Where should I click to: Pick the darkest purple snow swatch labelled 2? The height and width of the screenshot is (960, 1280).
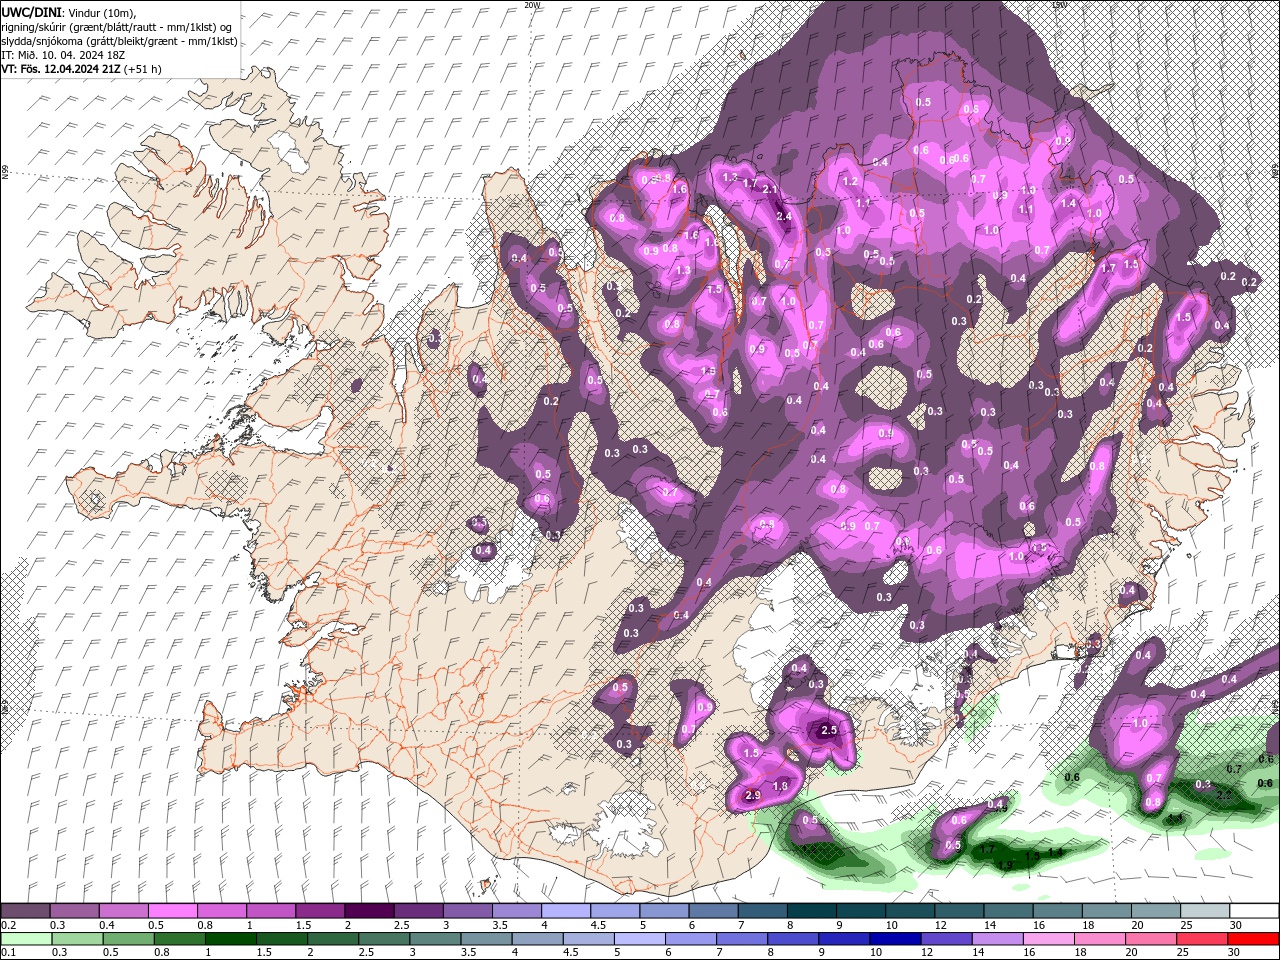pos(368,911)
